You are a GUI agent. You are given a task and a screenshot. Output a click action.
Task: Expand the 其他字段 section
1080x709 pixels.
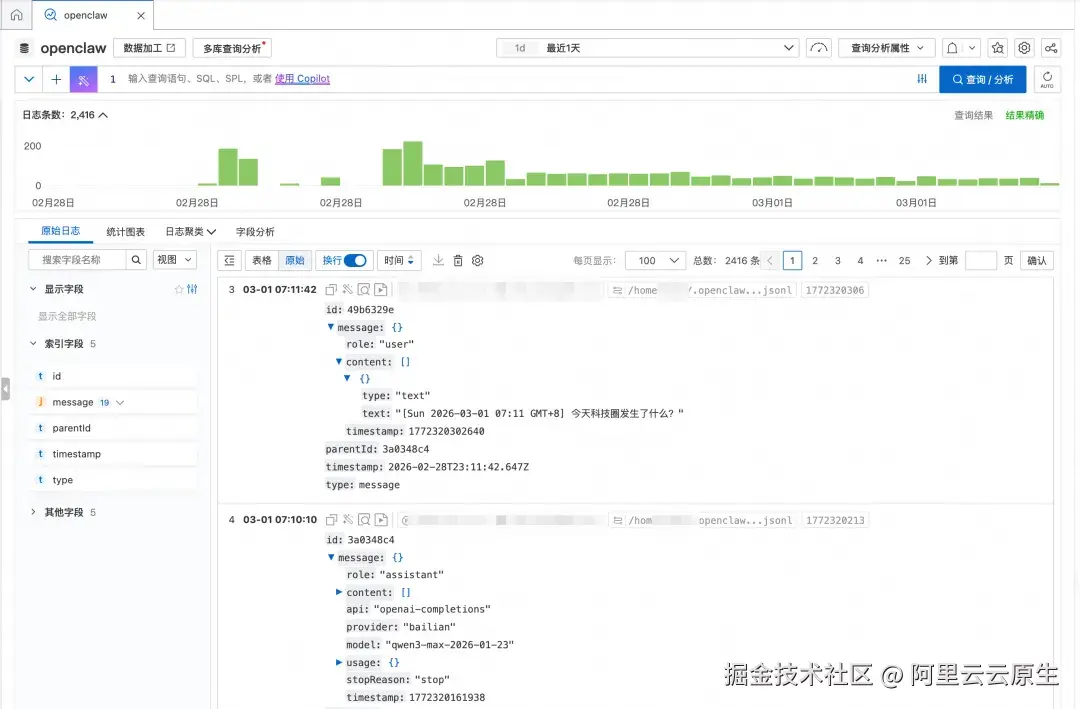click(33, 512)
